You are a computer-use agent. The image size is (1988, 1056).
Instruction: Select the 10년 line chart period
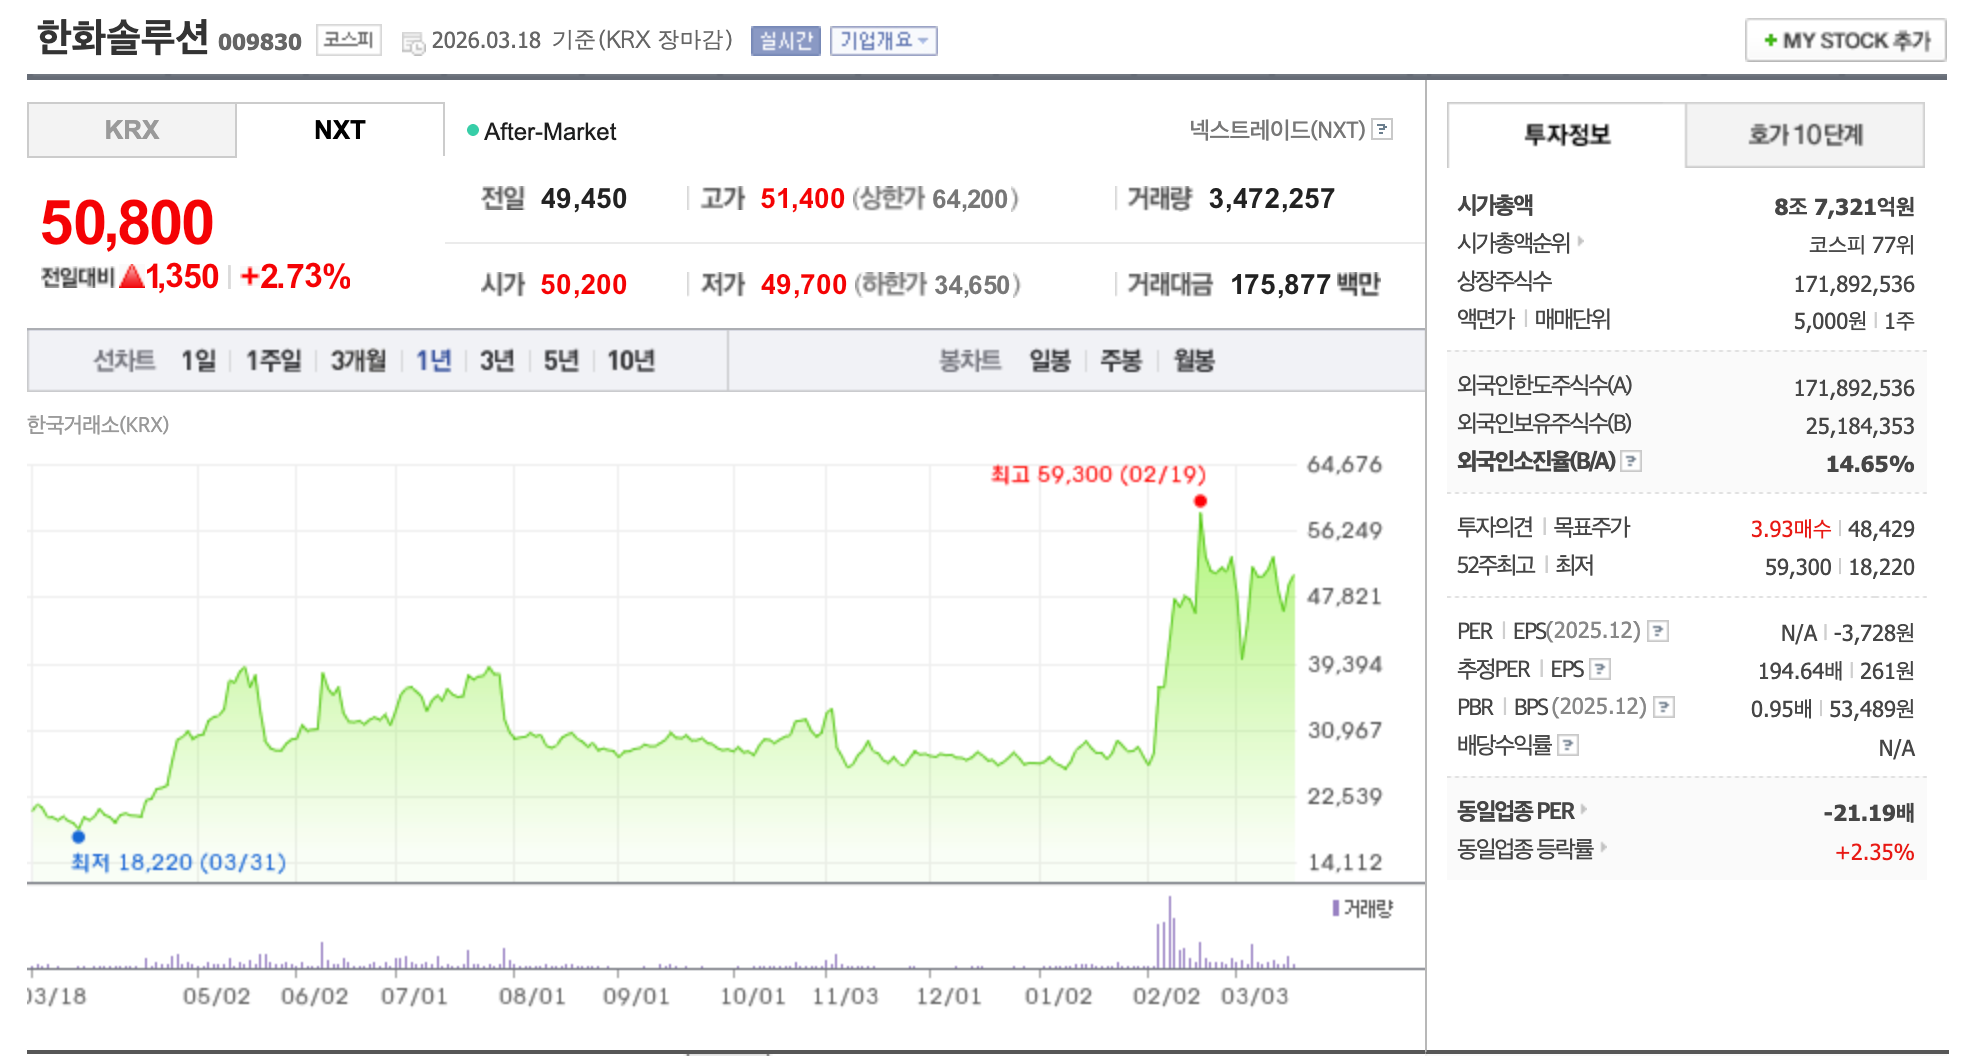[631, 360]
